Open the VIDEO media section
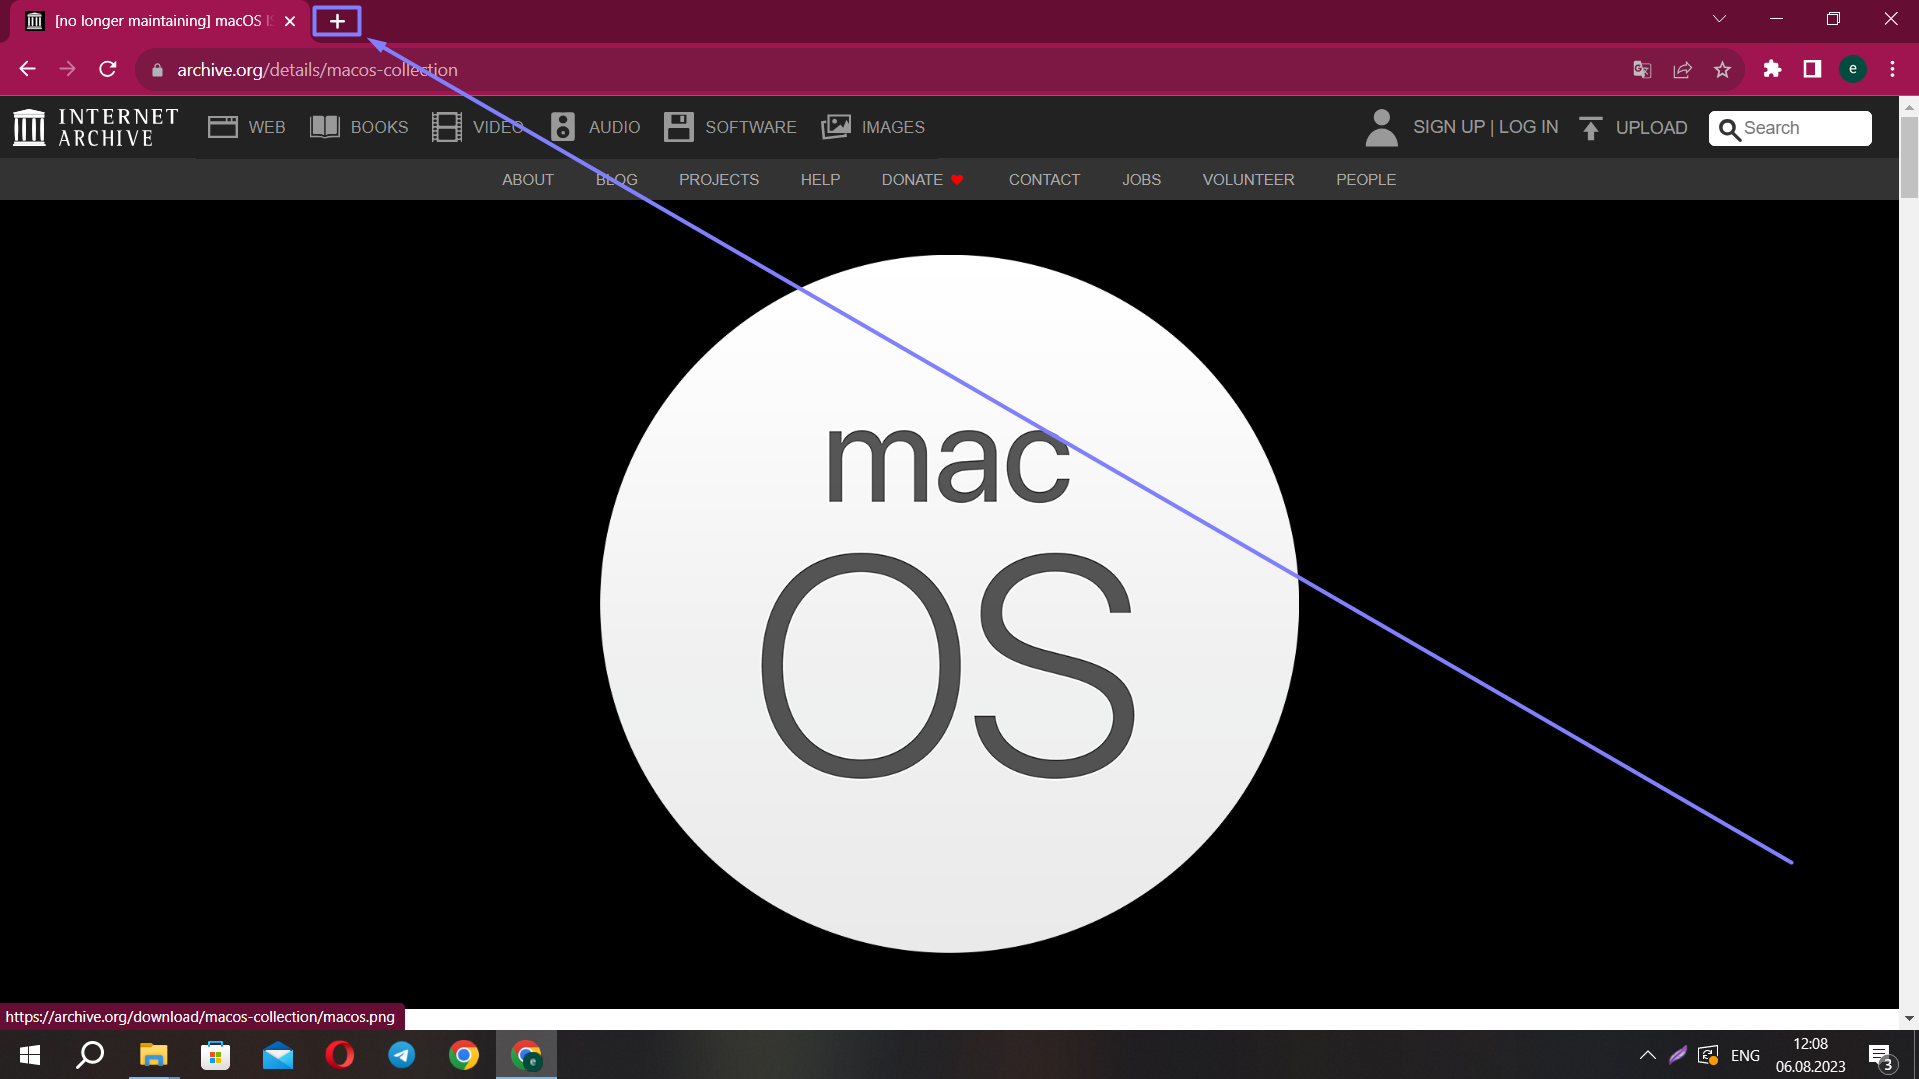This screenshot has width=1919, height=1079. [x=478, y=127]
